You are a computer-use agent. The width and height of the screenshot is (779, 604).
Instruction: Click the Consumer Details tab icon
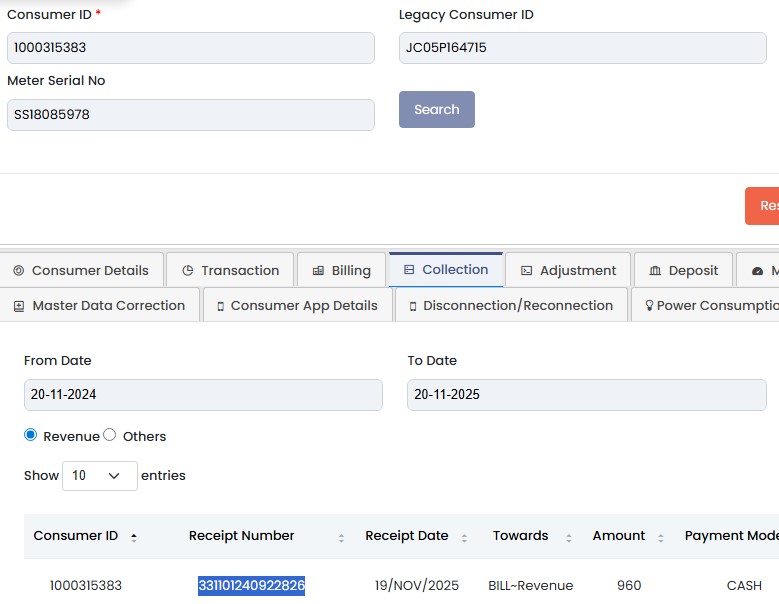coord(18,270)
